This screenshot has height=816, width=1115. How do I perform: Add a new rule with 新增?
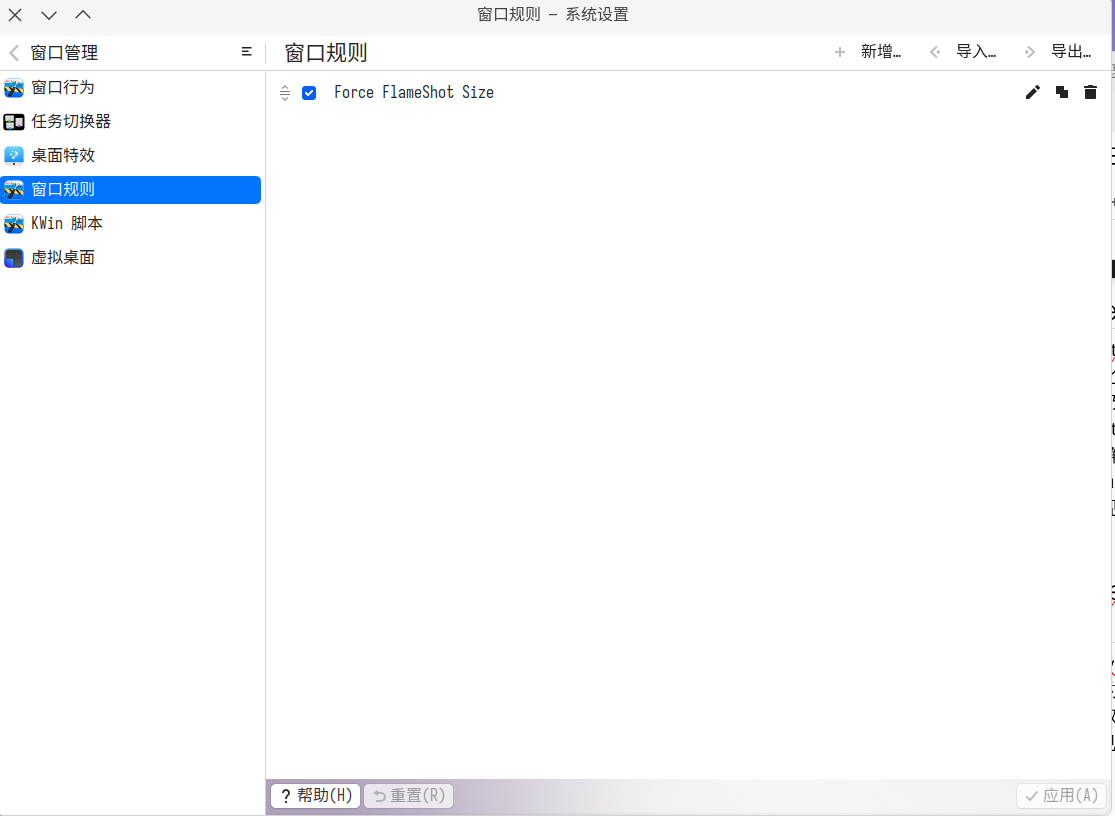[x=869, y=52]
